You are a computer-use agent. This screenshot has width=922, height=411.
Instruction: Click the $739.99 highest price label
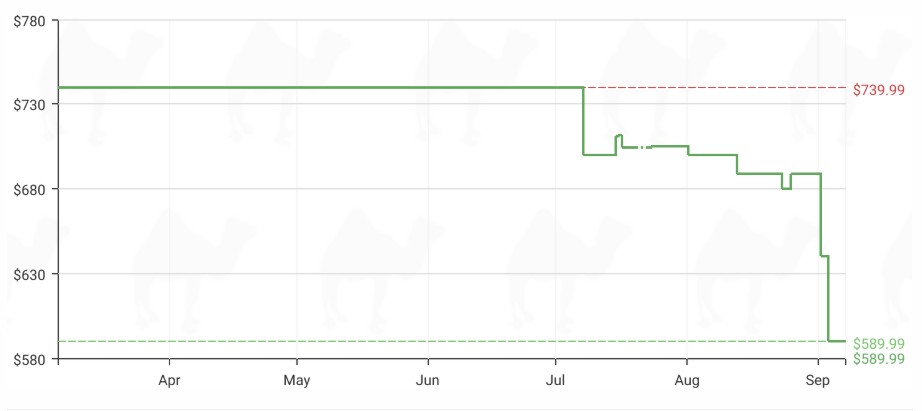coord(878,90)
